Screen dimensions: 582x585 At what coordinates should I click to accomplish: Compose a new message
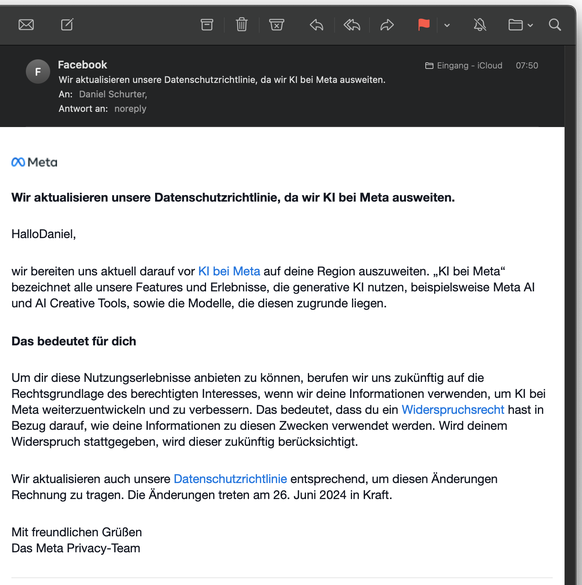[67, 25]
